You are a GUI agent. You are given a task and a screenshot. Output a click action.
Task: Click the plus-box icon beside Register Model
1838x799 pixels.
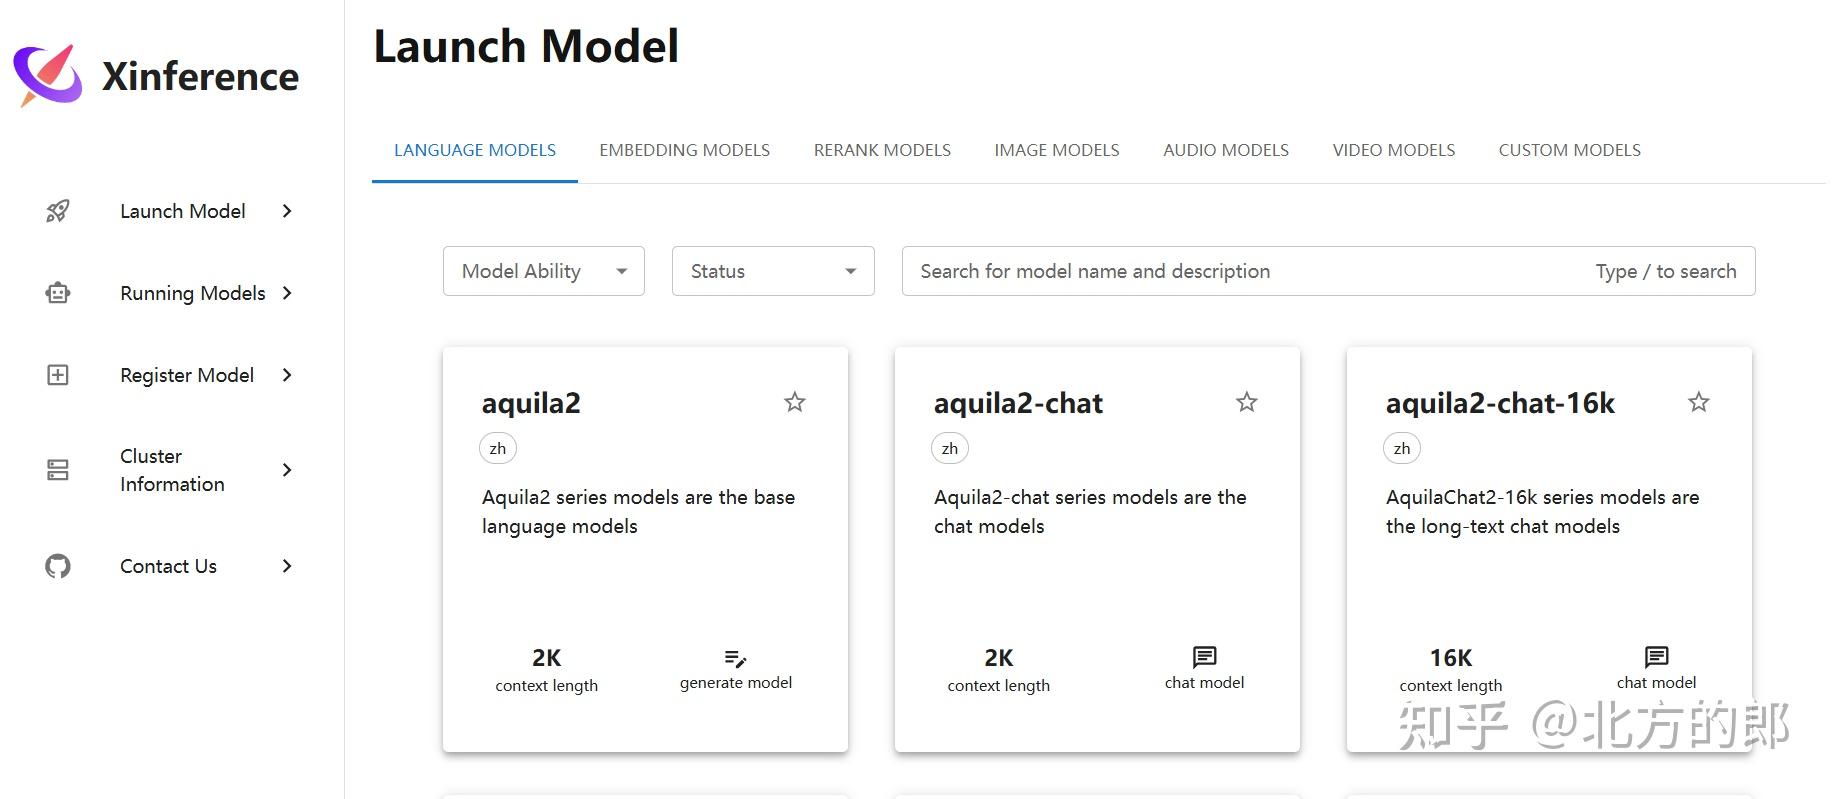58,375
